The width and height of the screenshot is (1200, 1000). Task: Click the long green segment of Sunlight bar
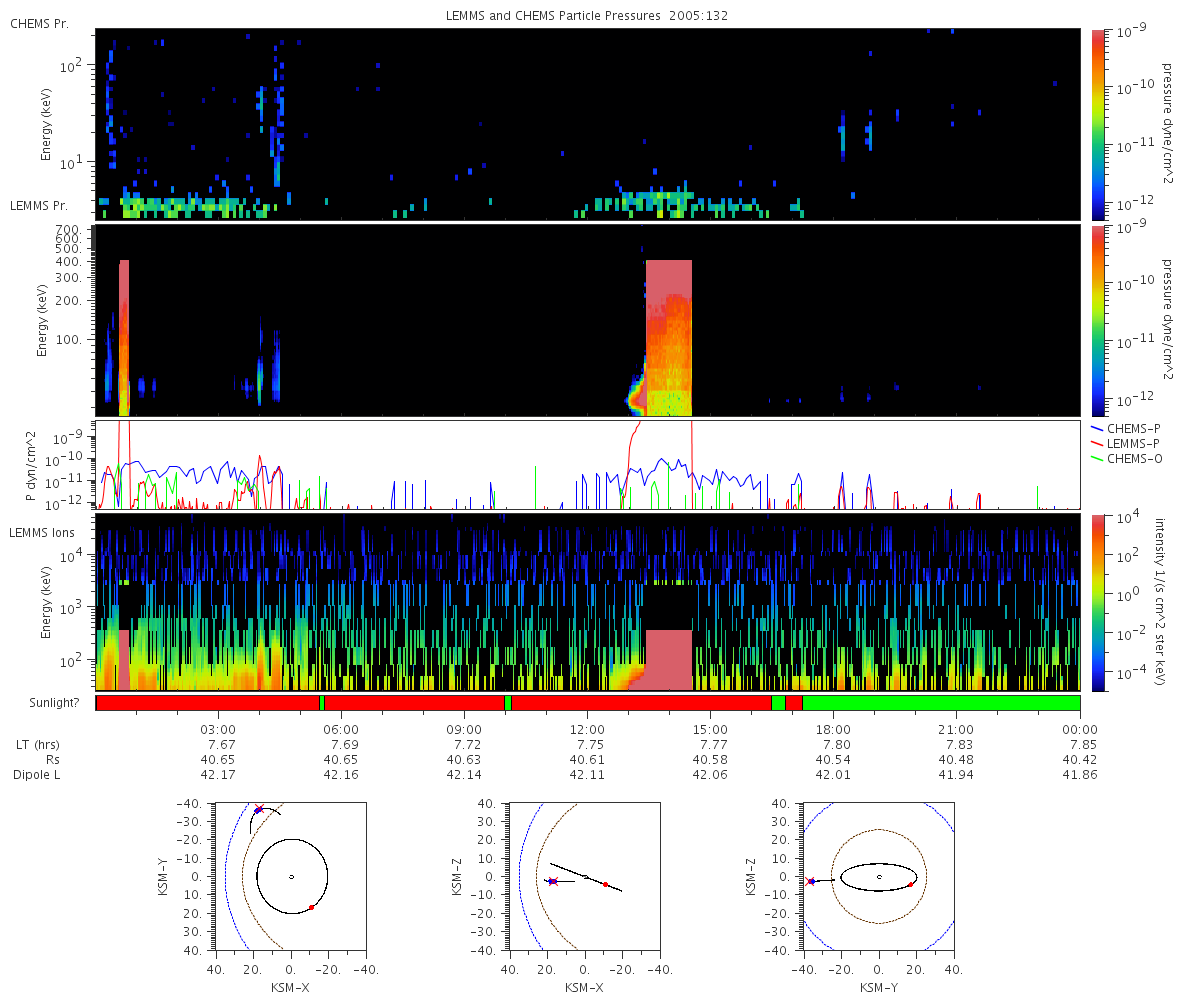pyautogui.click(x=941, y=703)
